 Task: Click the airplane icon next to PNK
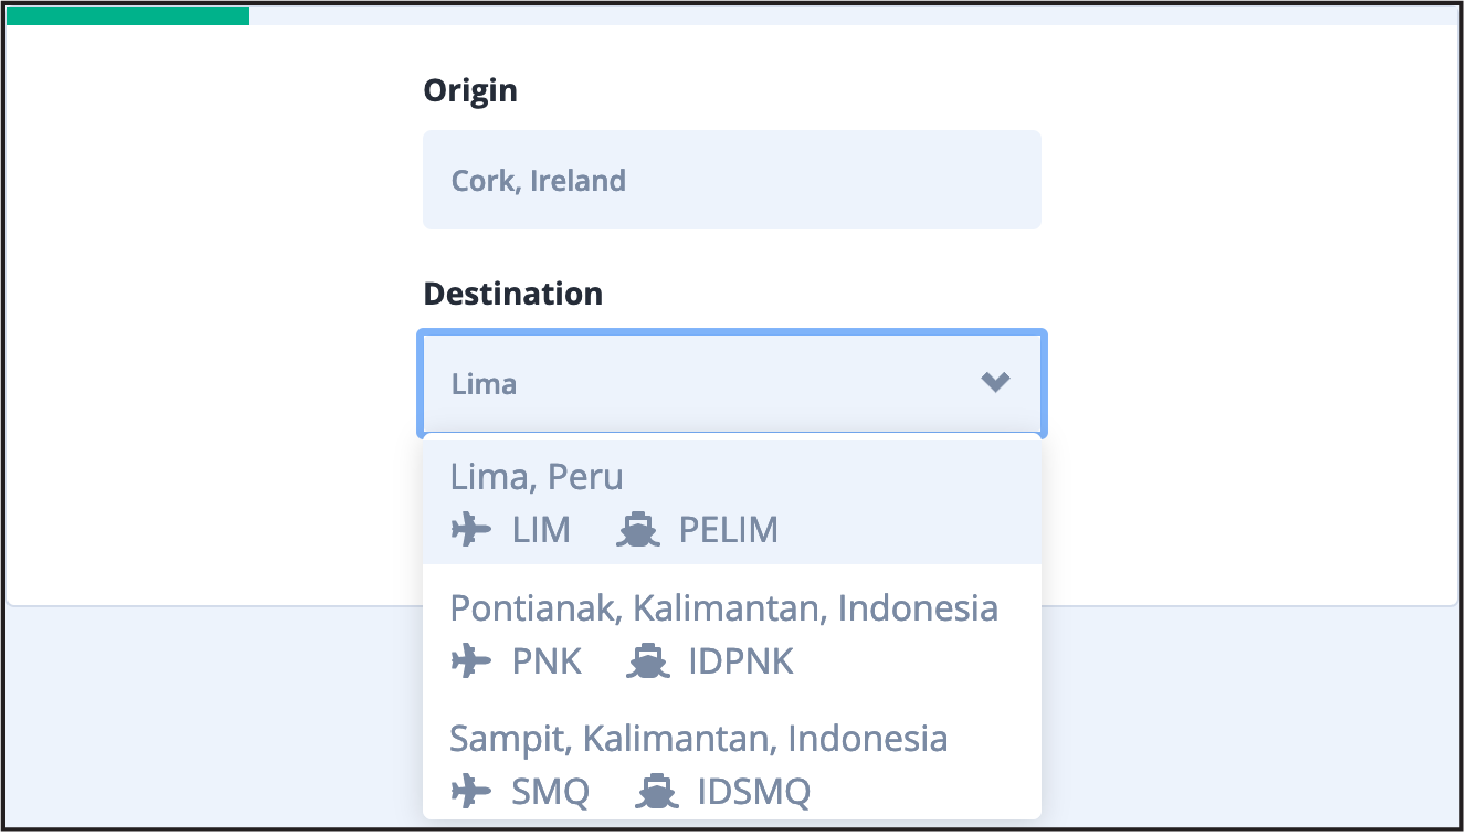471,661
